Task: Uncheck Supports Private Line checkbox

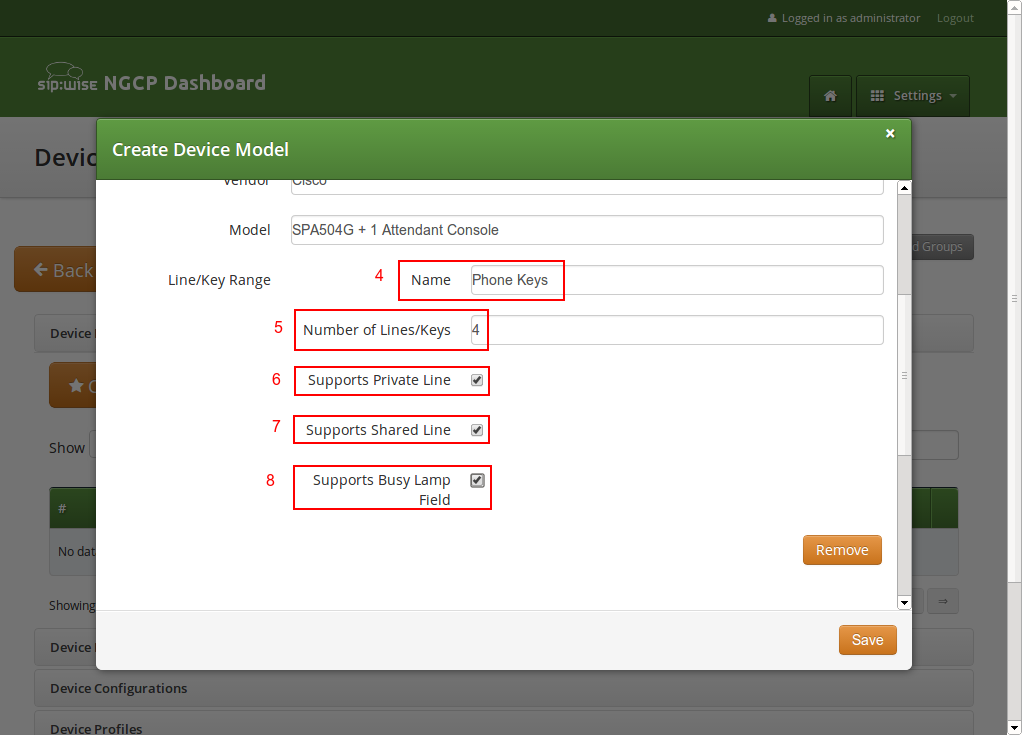Action: [x=477, y=380]
